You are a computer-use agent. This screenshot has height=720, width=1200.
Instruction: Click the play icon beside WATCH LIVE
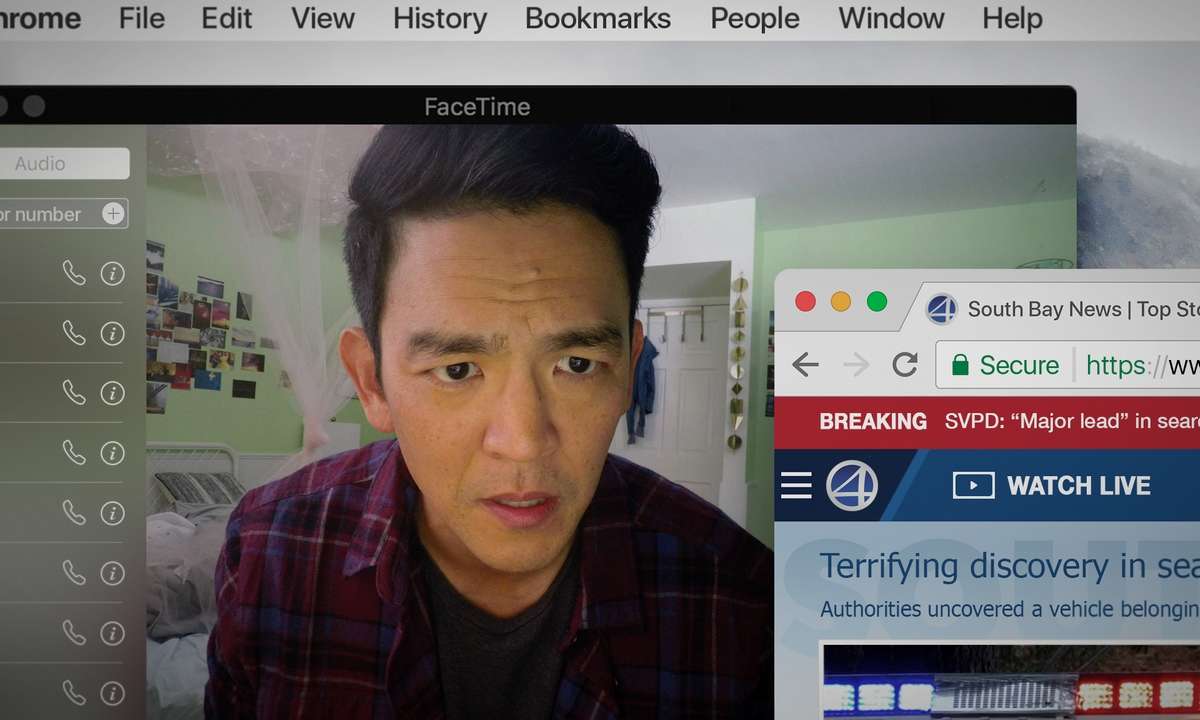[x=973, y=486]
